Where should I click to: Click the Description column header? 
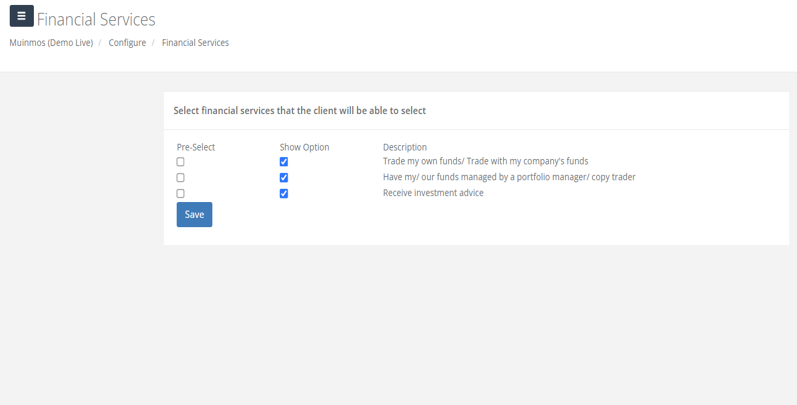(405, 147)
